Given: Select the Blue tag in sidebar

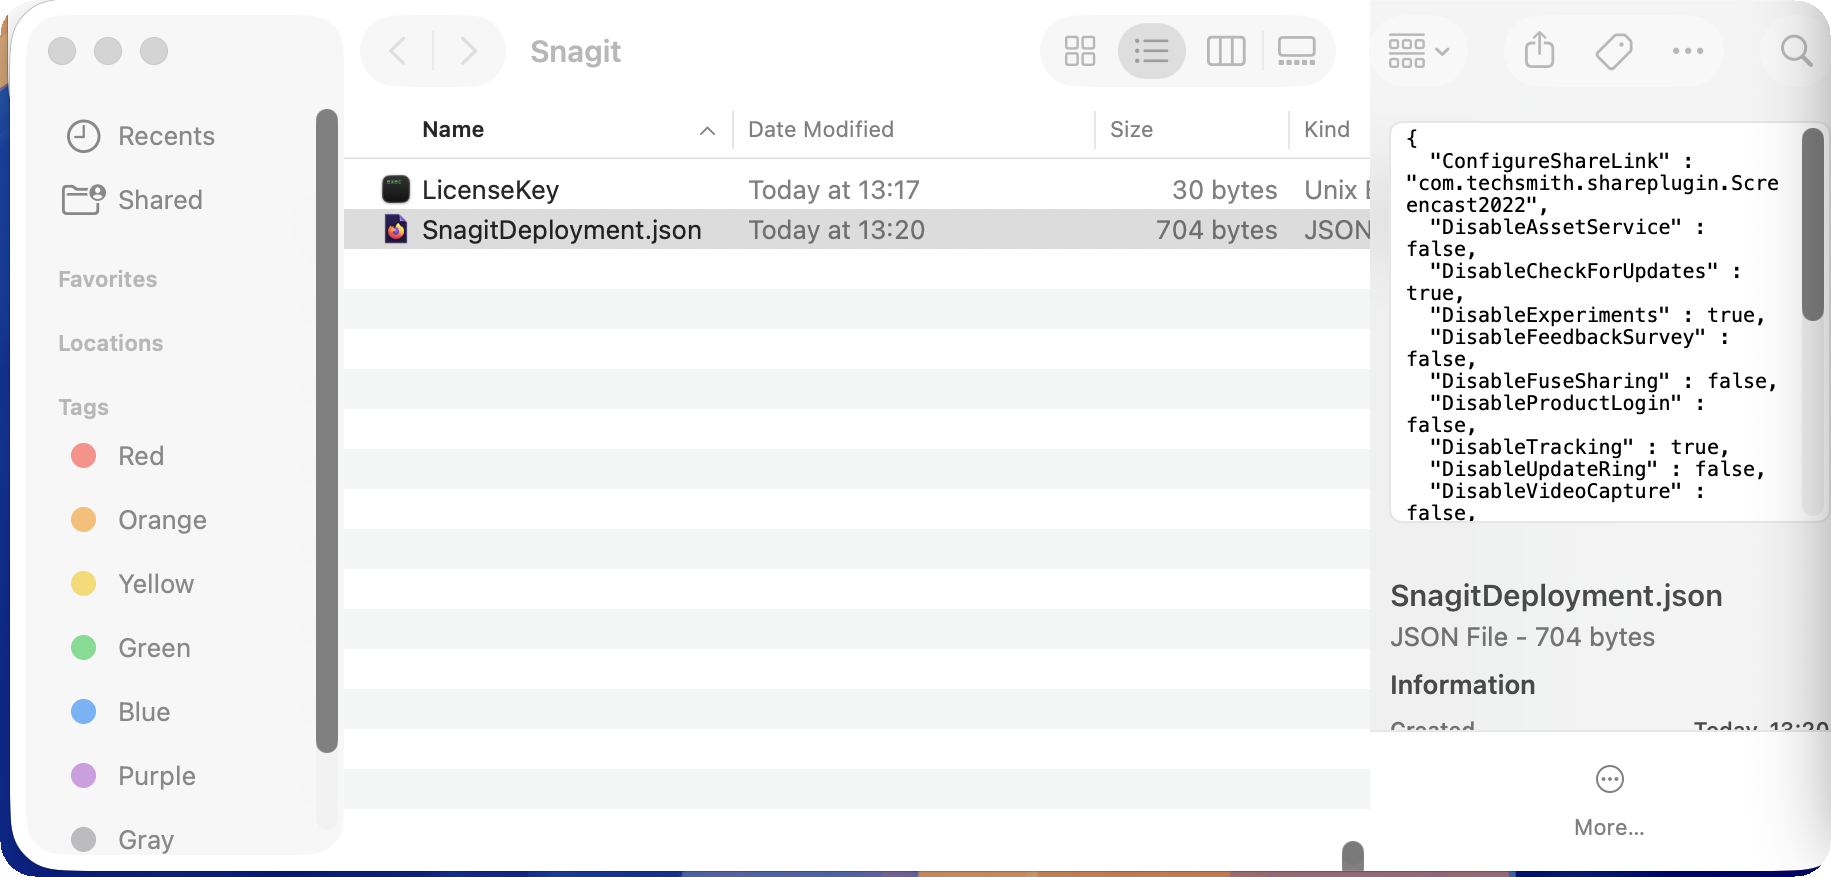Looking at the screenshot, I should (x=120, y=712).
